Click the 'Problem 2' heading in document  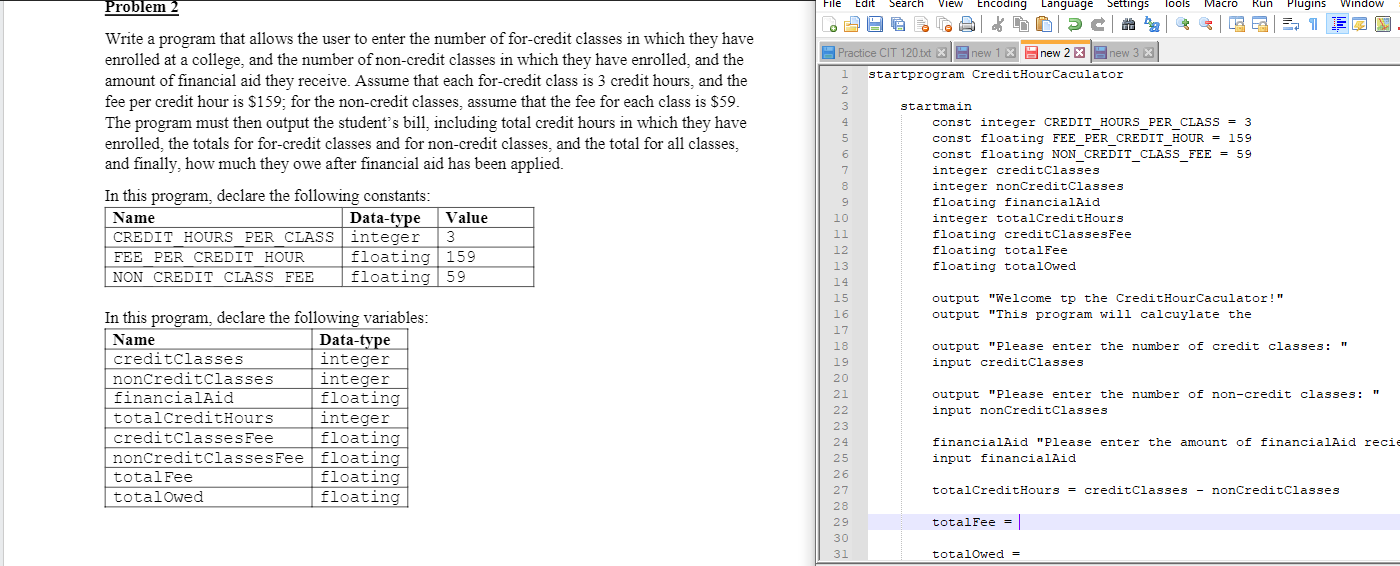coord(142,8)
